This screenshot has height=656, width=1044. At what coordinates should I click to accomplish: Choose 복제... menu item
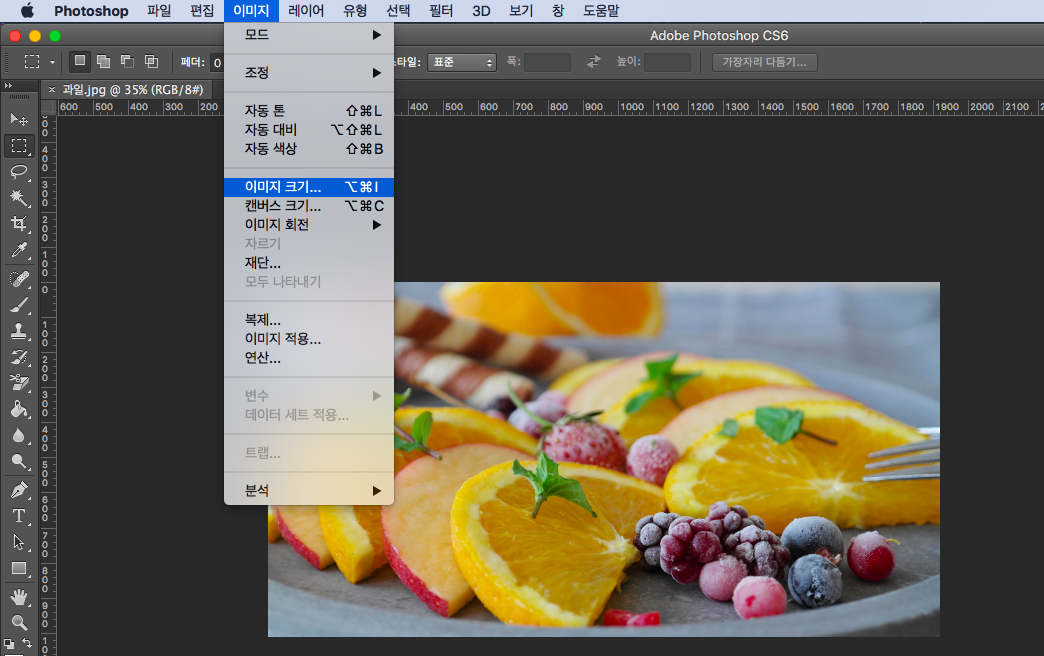309,320
